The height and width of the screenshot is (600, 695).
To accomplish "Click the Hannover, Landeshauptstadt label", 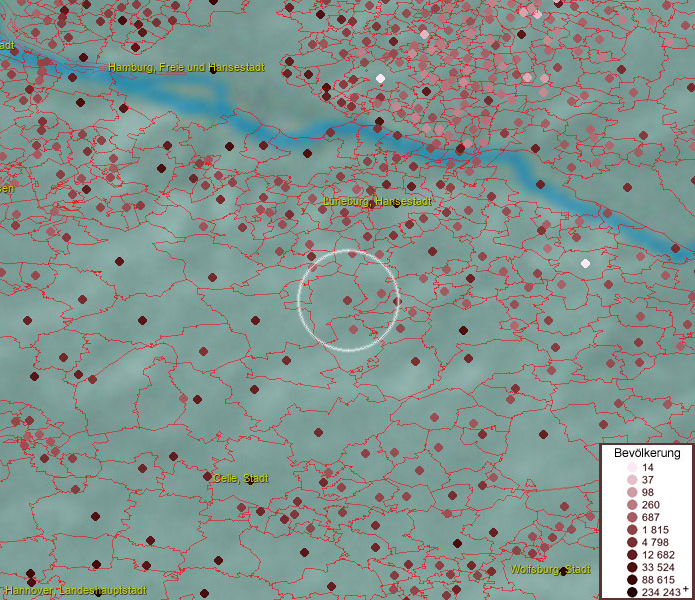I will (76, 591).
